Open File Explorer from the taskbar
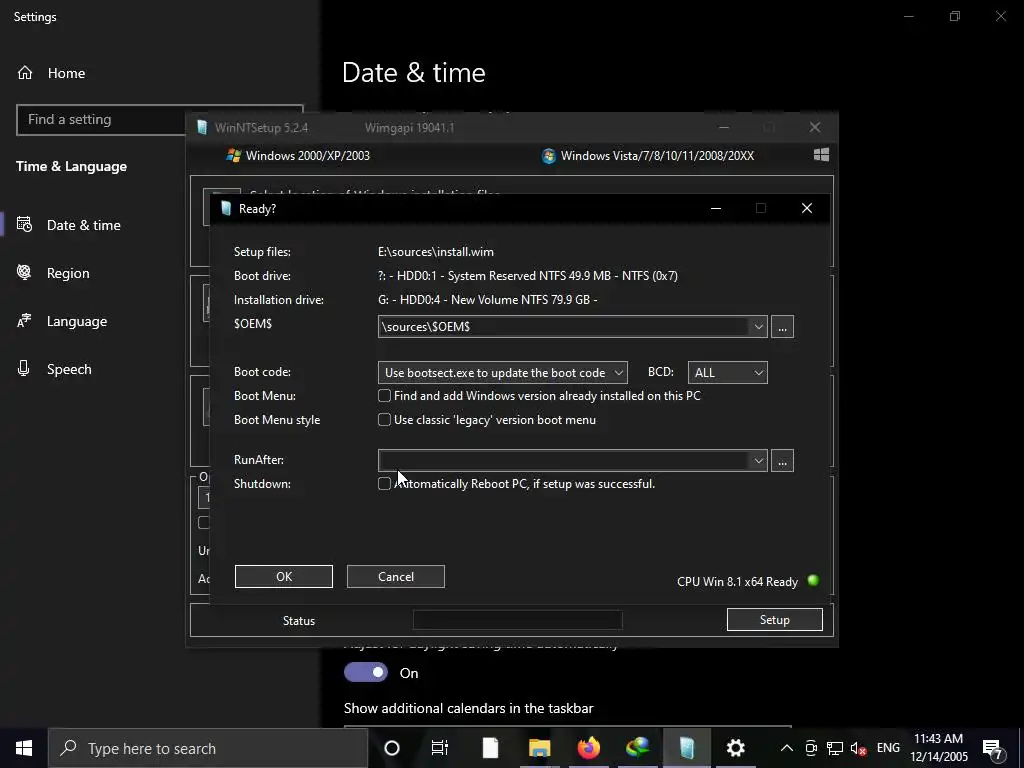Viewport: 1024px width, 768px height. click(539, 748)
